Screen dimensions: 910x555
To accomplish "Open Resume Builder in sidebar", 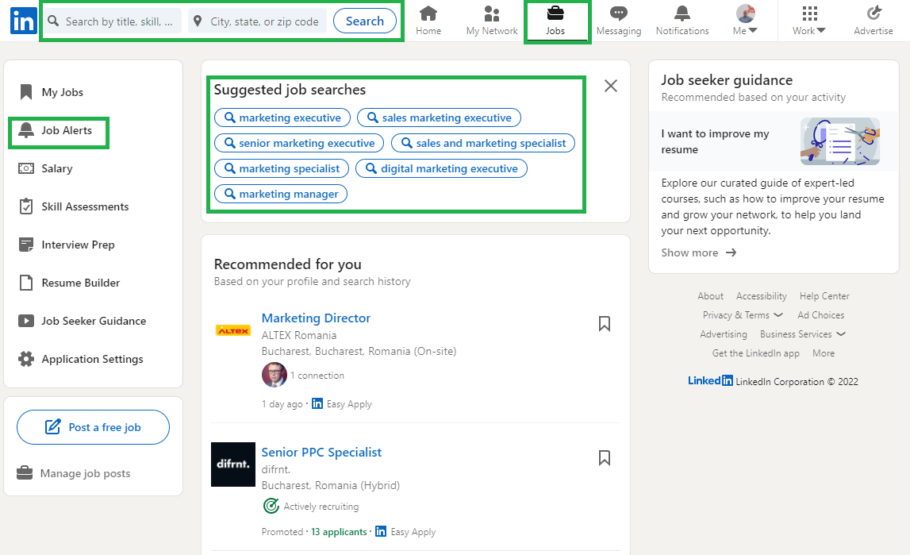I will [69, 283].
